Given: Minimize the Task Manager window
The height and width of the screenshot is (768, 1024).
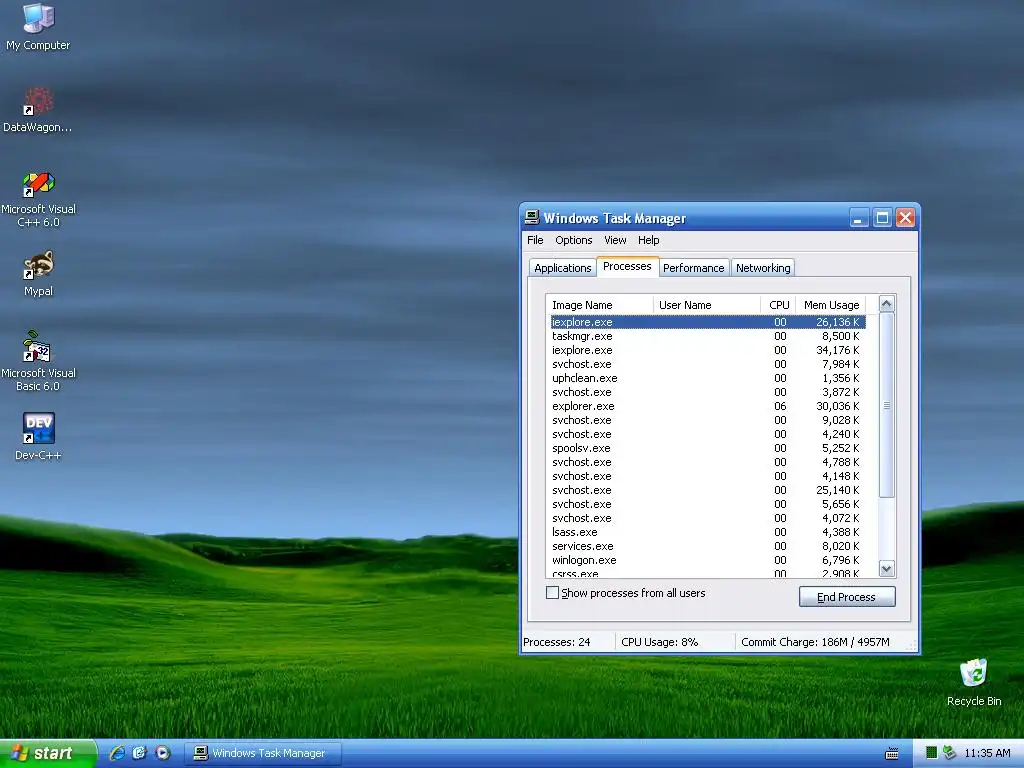Looking at the screenshot, I should (859, 217).
